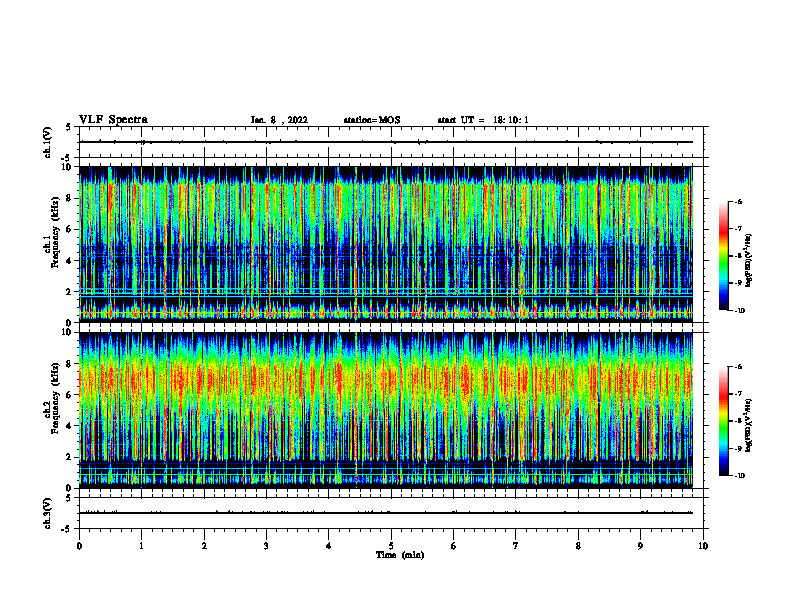Click the "VLF Spectra" plot title
The height and width of the screenshot is (612, 792).
click(x=113, y=120)
